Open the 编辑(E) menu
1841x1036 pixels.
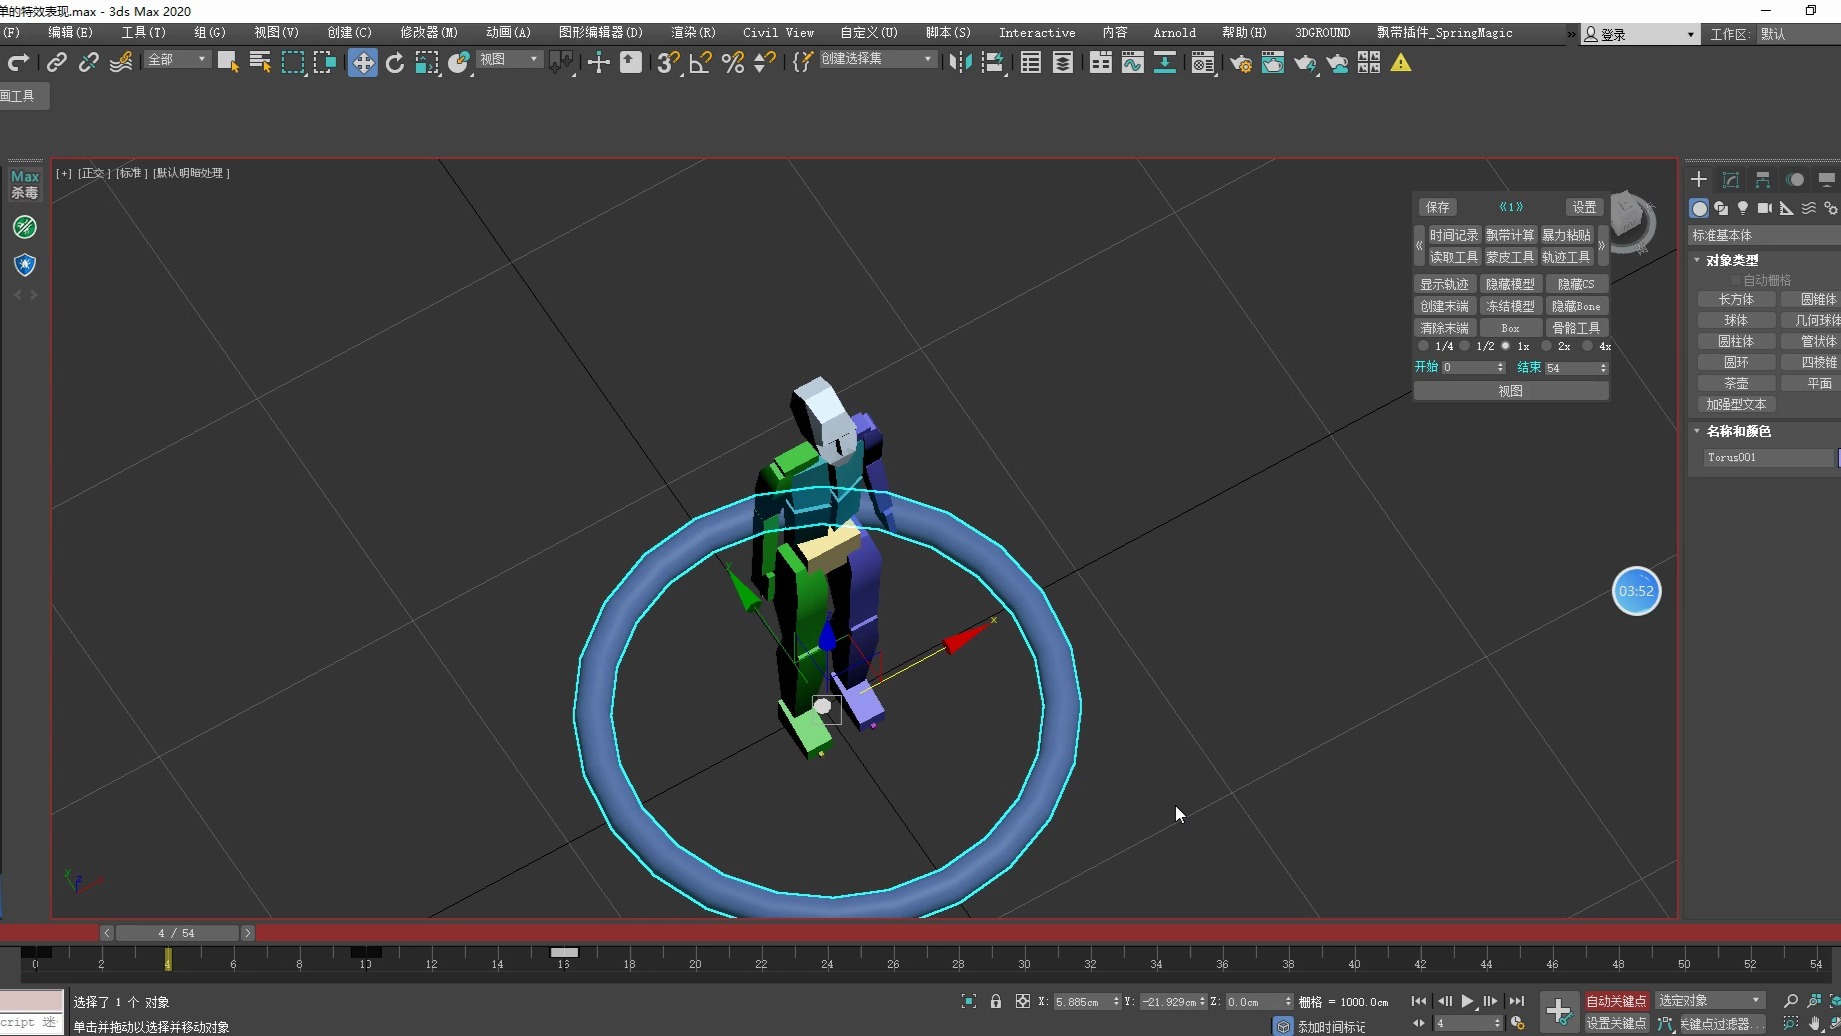point(70,33)
